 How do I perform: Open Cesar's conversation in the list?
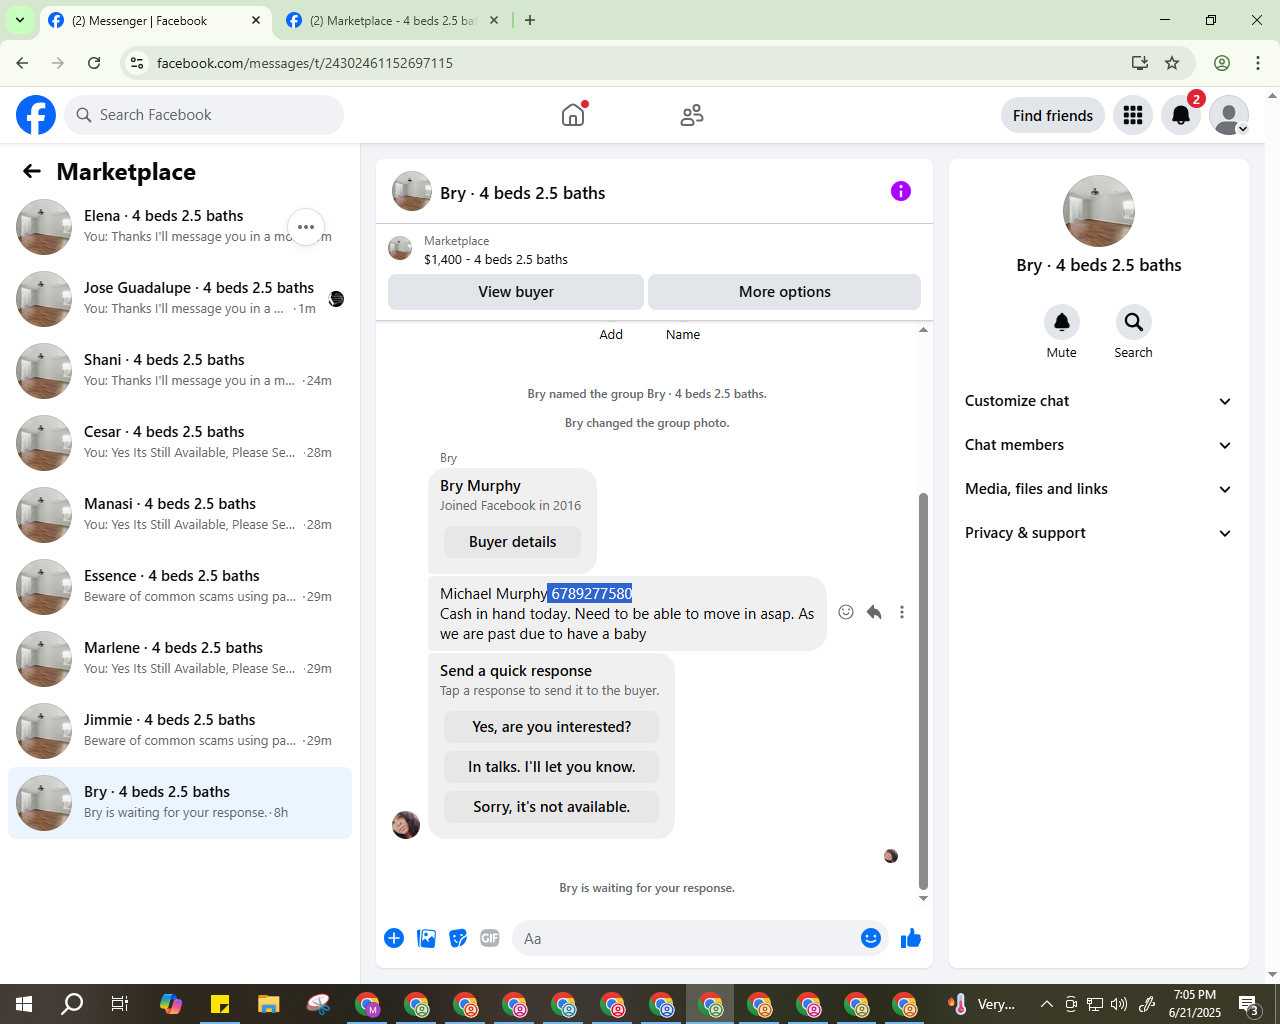point(180,443)
